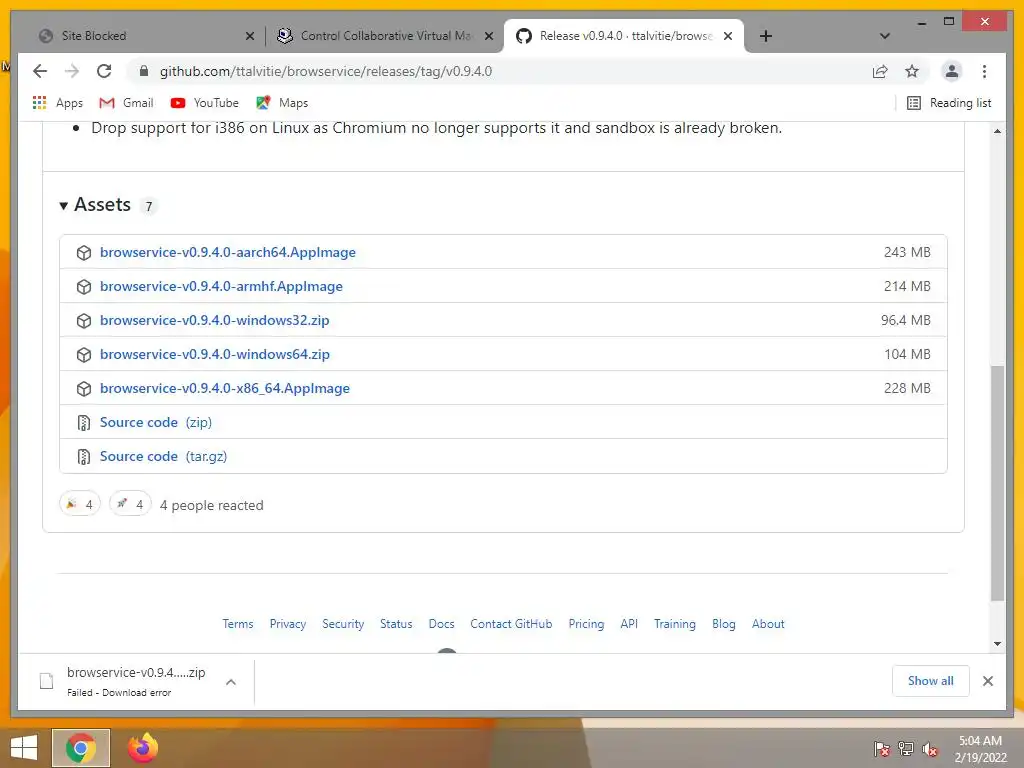Close the Site Blocked tab
Screen dimensions: 1024x768
[249, 36]
